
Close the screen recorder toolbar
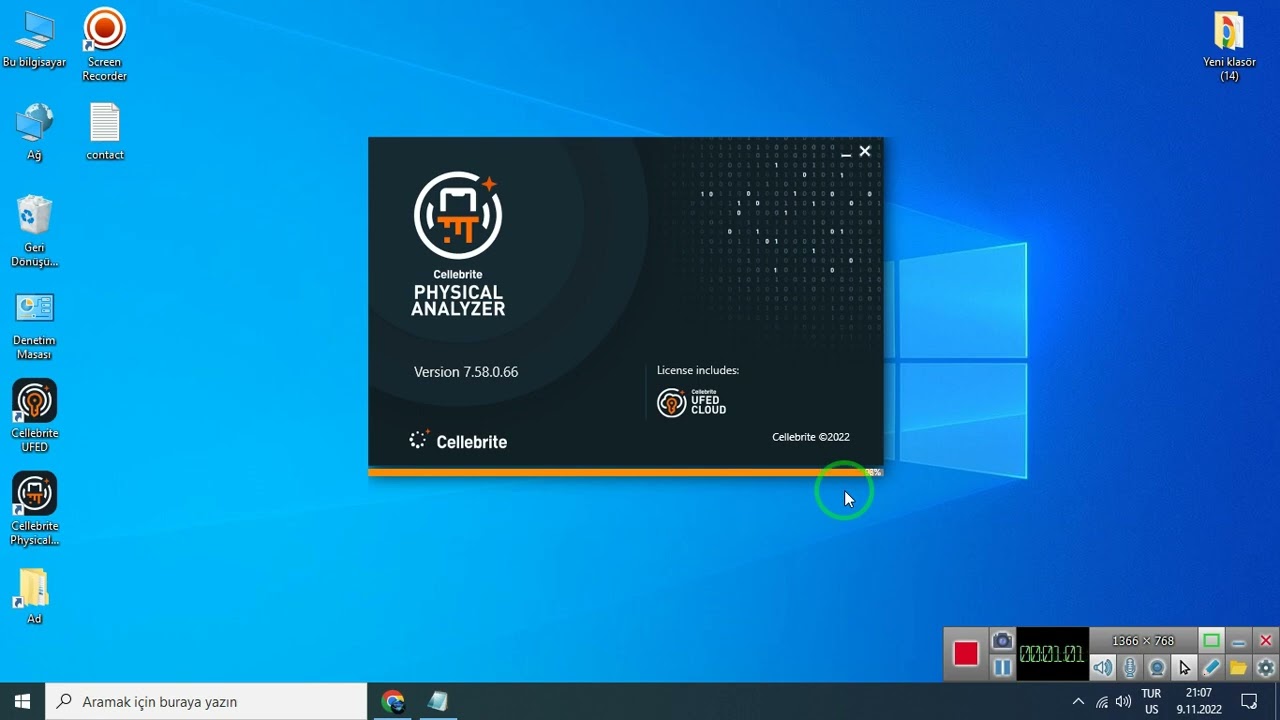[1265, 641]
